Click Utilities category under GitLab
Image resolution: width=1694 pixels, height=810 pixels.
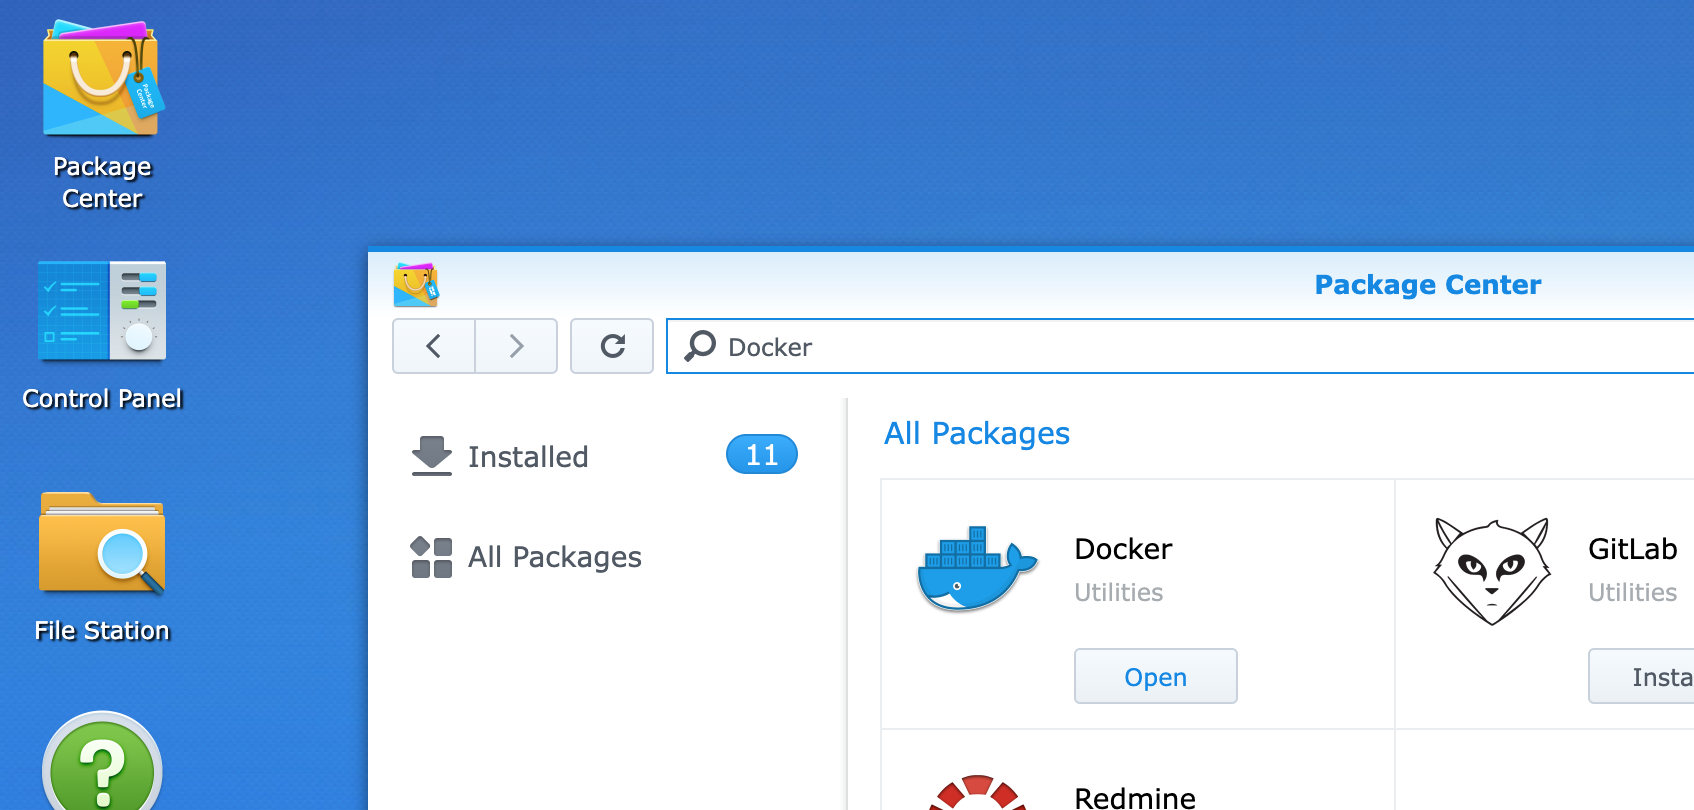click(1633, 593)
